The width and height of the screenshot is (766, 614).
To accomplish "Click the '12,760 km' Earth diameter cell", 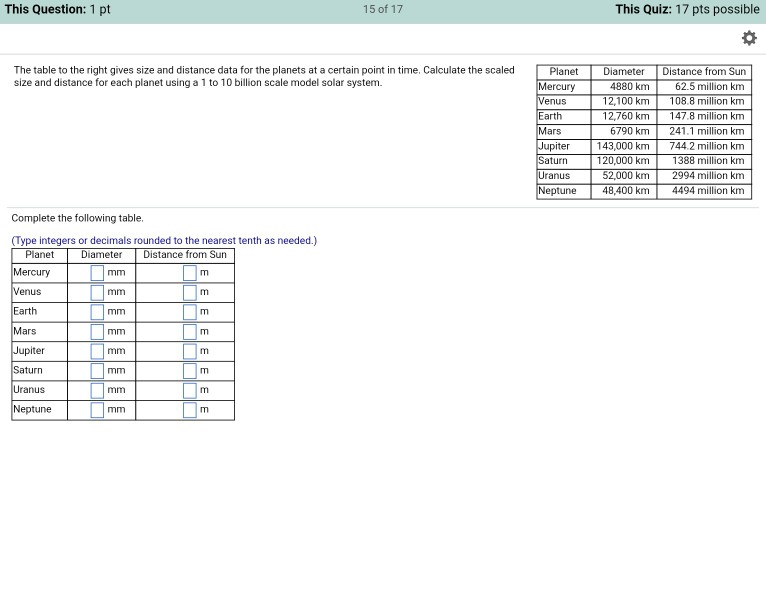I will click(624, 116).
